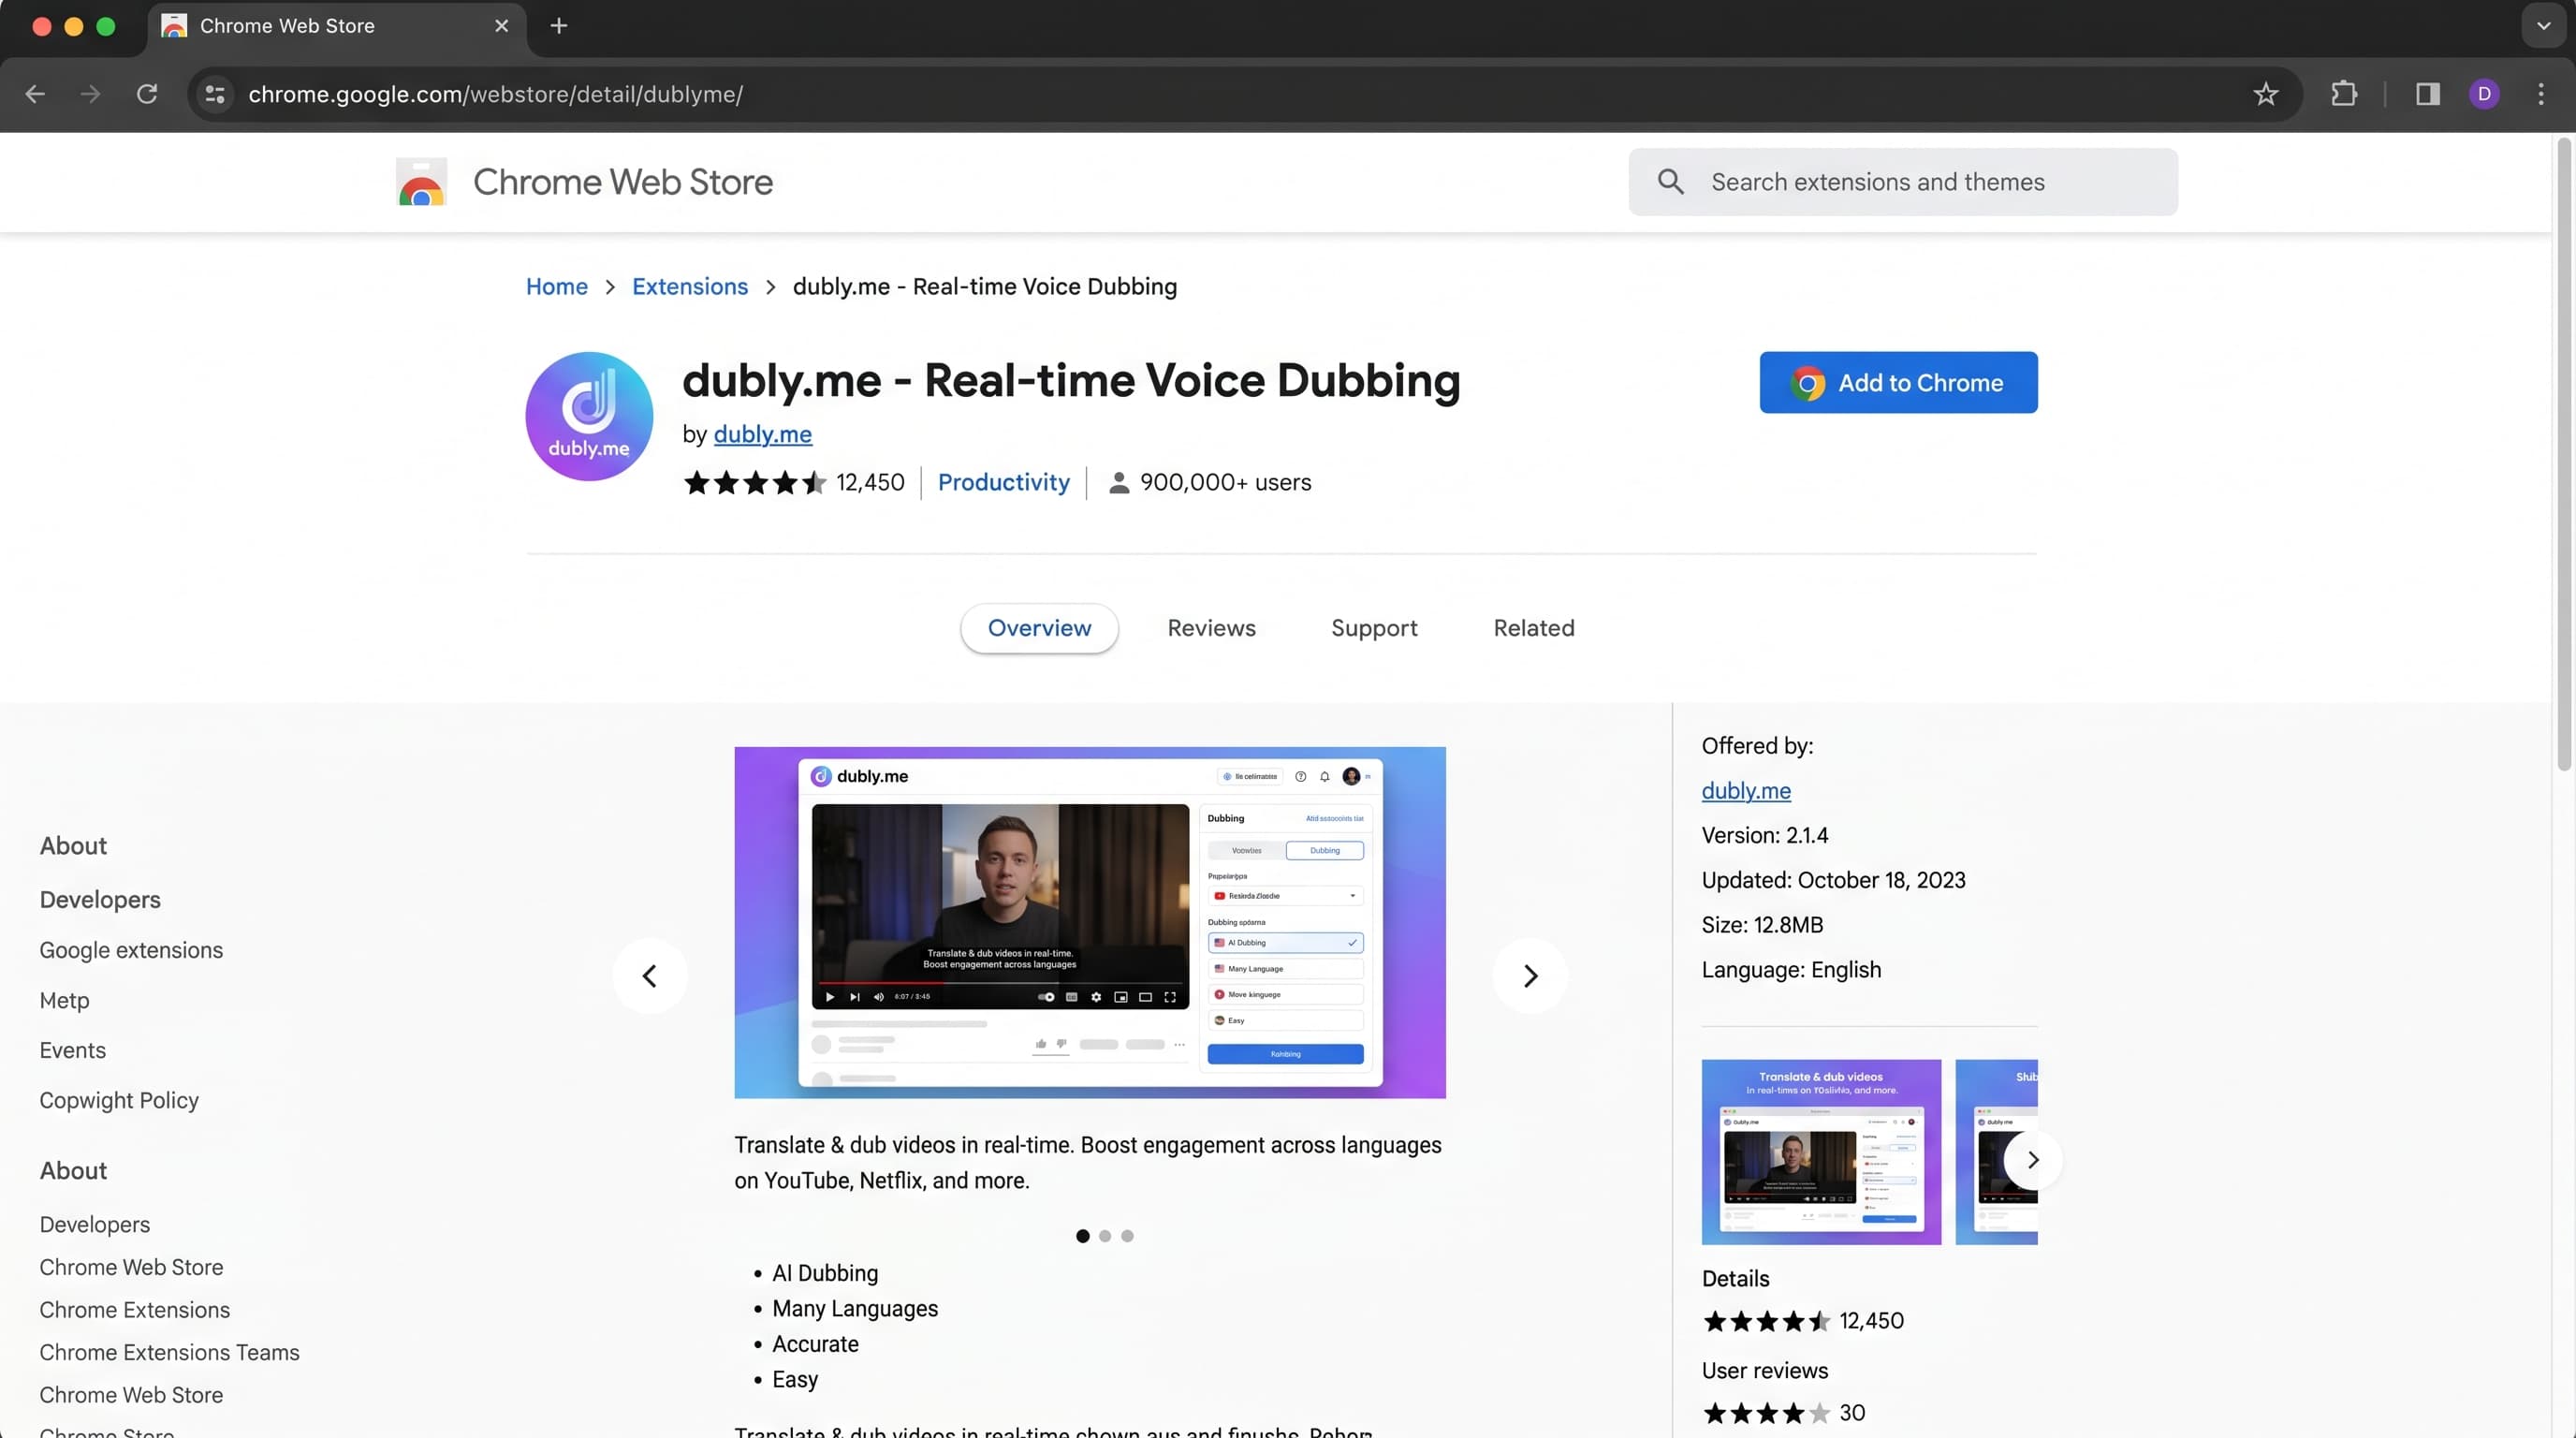This screenshot has width=2576, height=1438.
Task: Bookmark this page with the star icon
Action: [2265, 94]
